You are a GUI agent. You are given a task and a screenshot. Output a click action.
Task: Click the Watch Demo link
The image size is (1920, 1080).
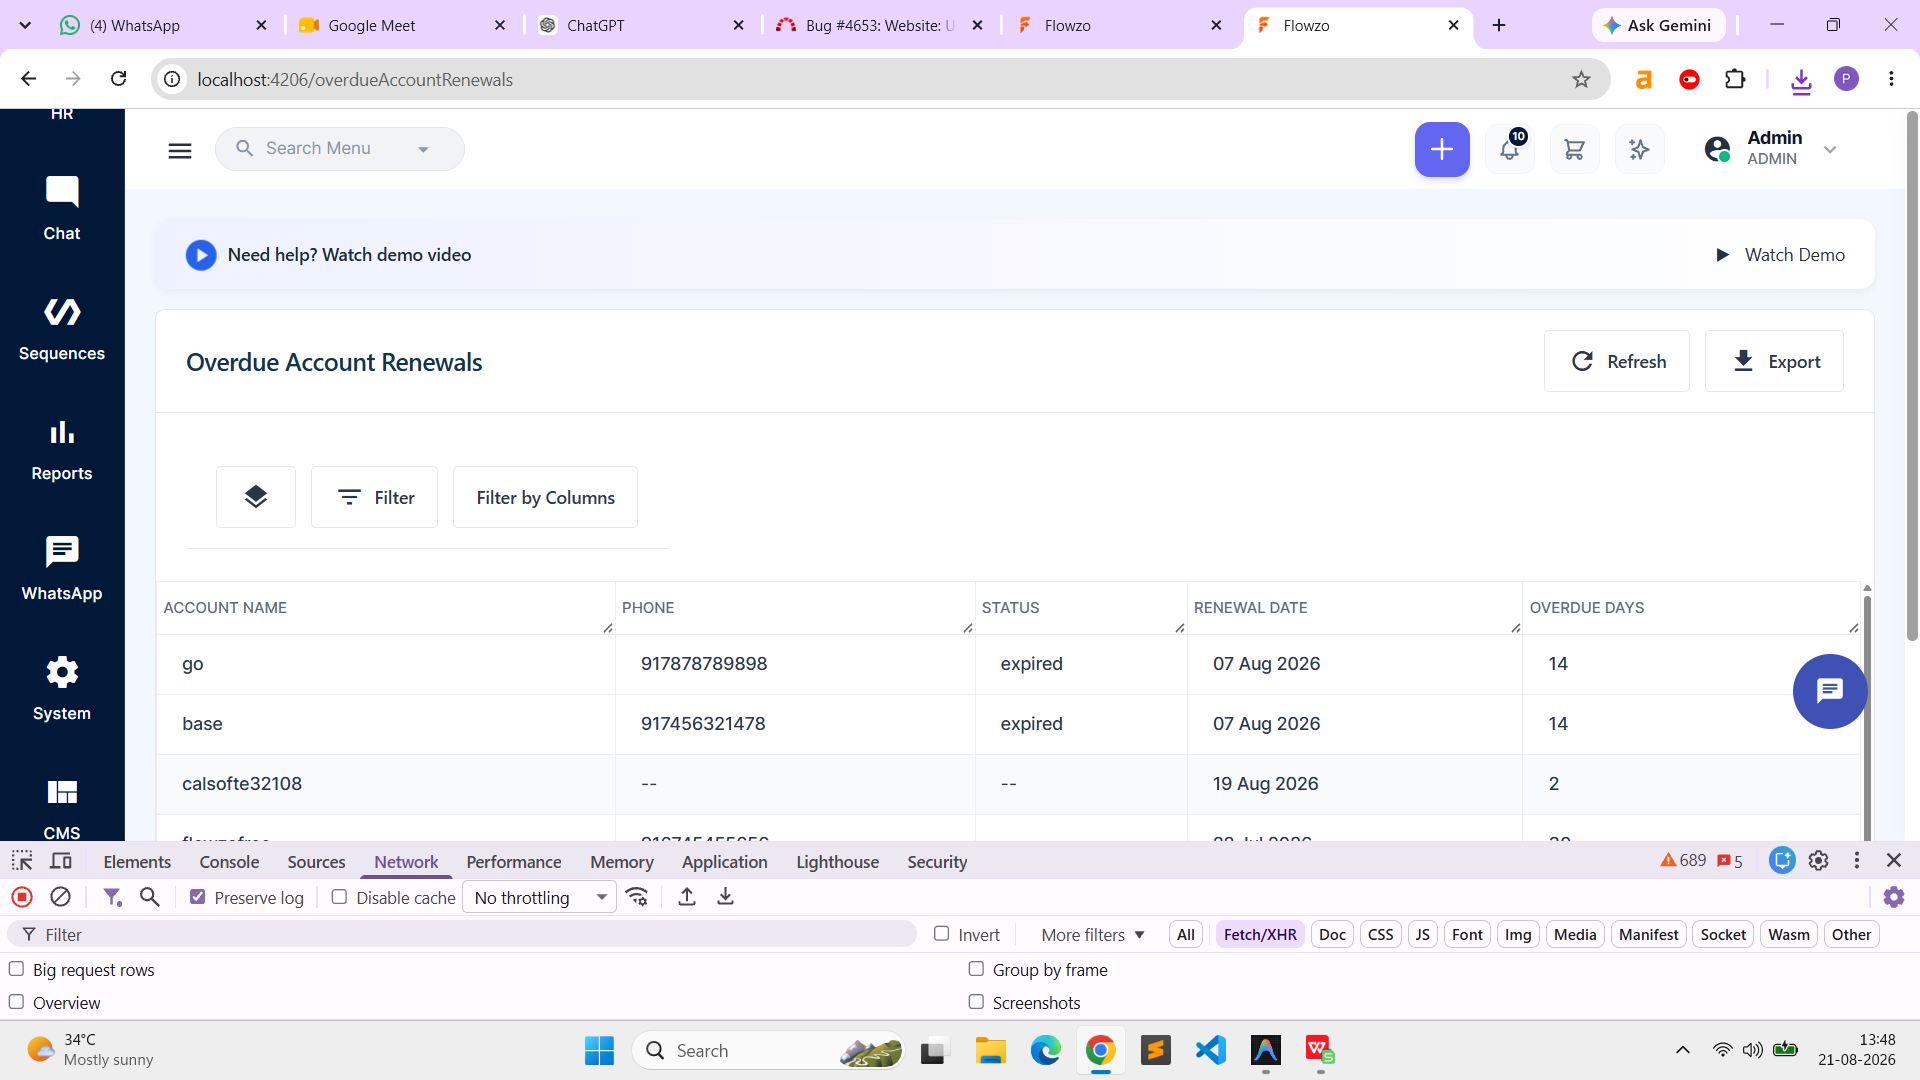click(x=1780, y=255)
